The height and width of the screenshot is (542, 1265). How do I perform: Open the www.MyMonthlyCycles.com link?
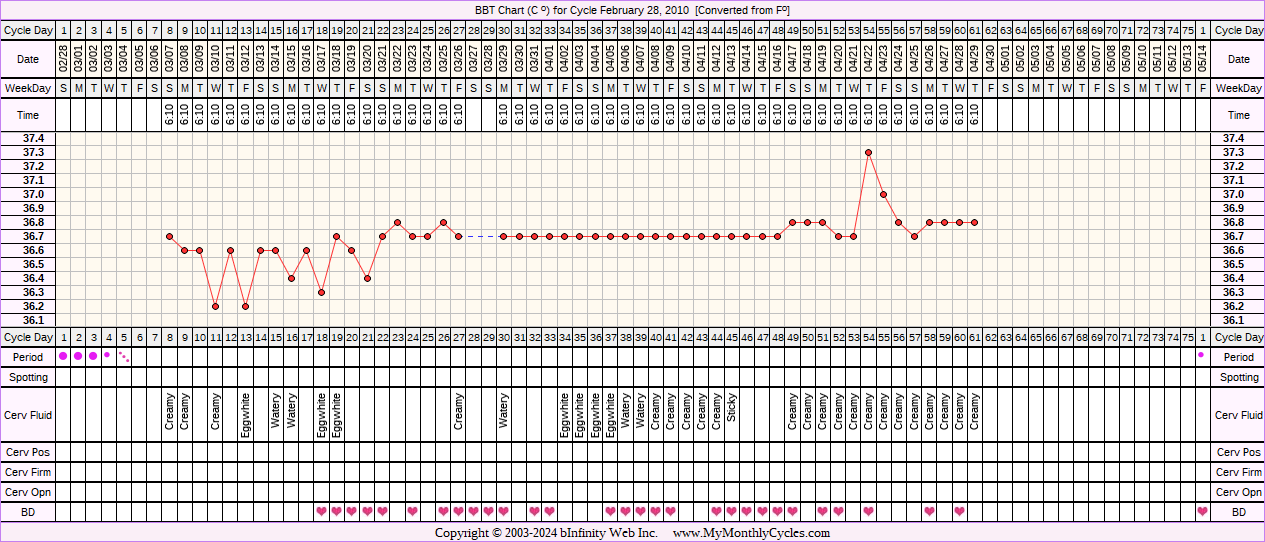[x=751, y=533]
